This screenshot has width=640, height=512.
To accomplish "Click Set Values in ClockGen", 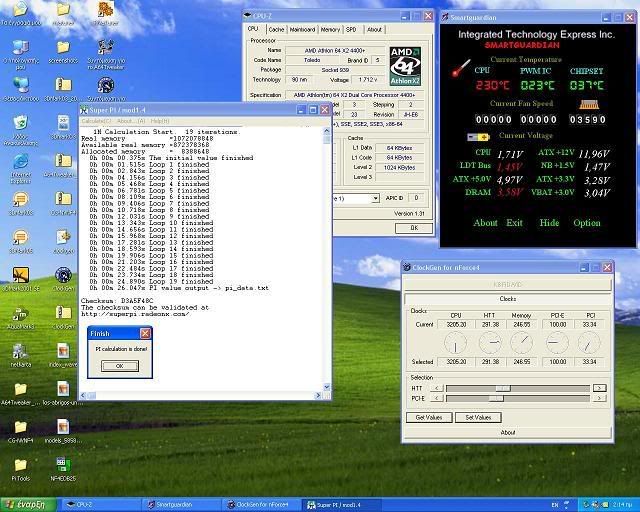I will 478,417.
